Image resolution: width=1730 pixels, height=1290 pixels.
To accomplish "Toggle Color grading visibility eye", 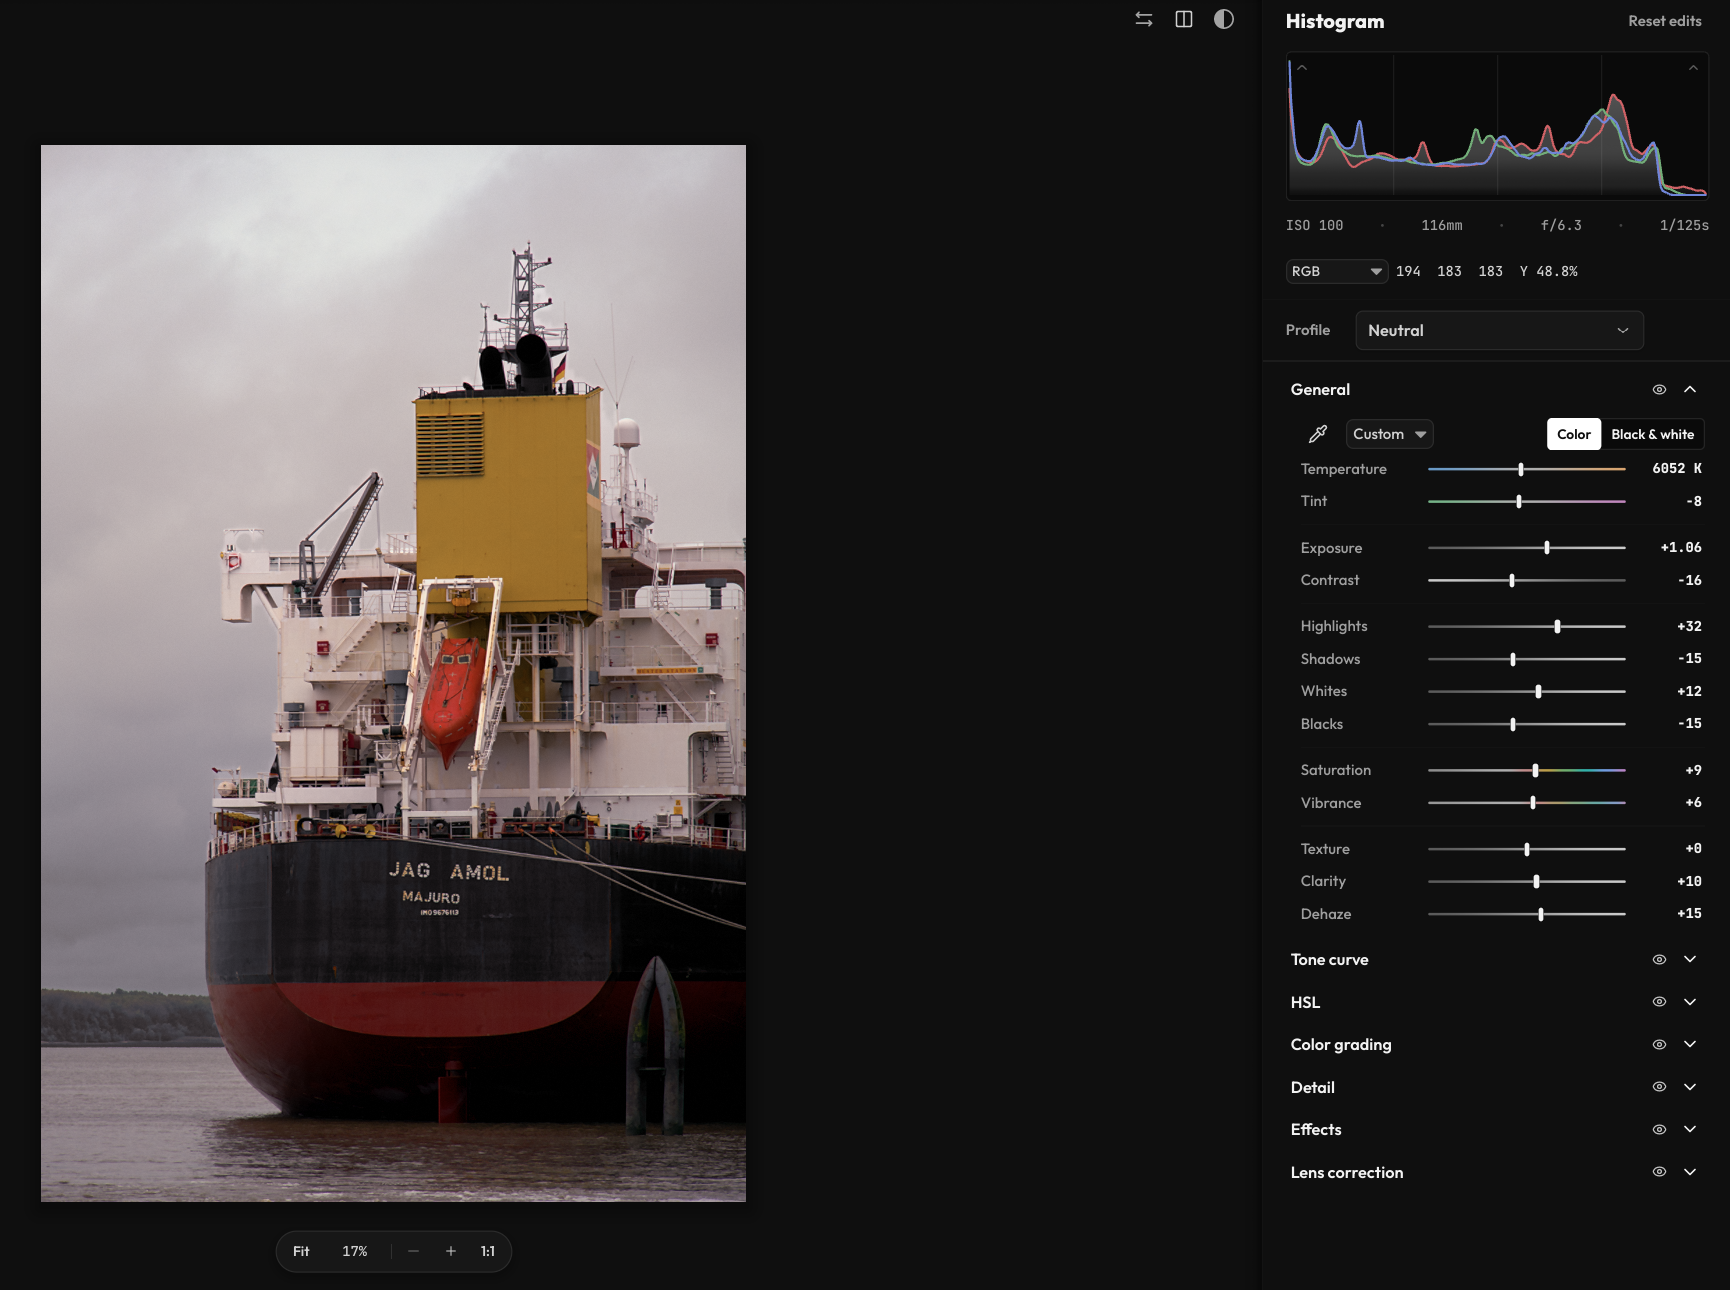I will (1659, 1044).
